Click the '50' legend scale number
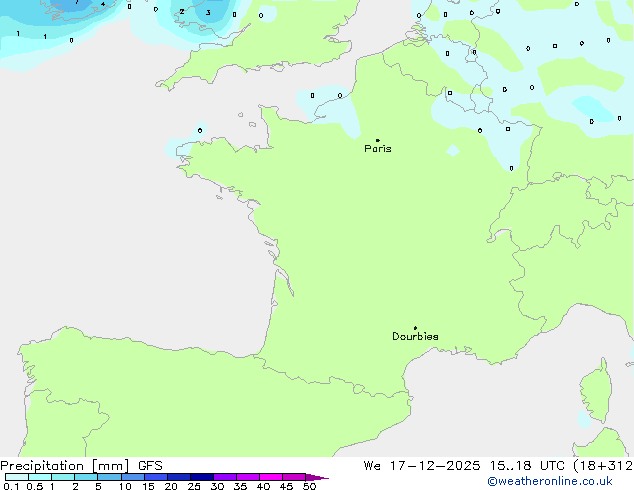The width and height of the screenshot is (634, 490). point(309,486)
